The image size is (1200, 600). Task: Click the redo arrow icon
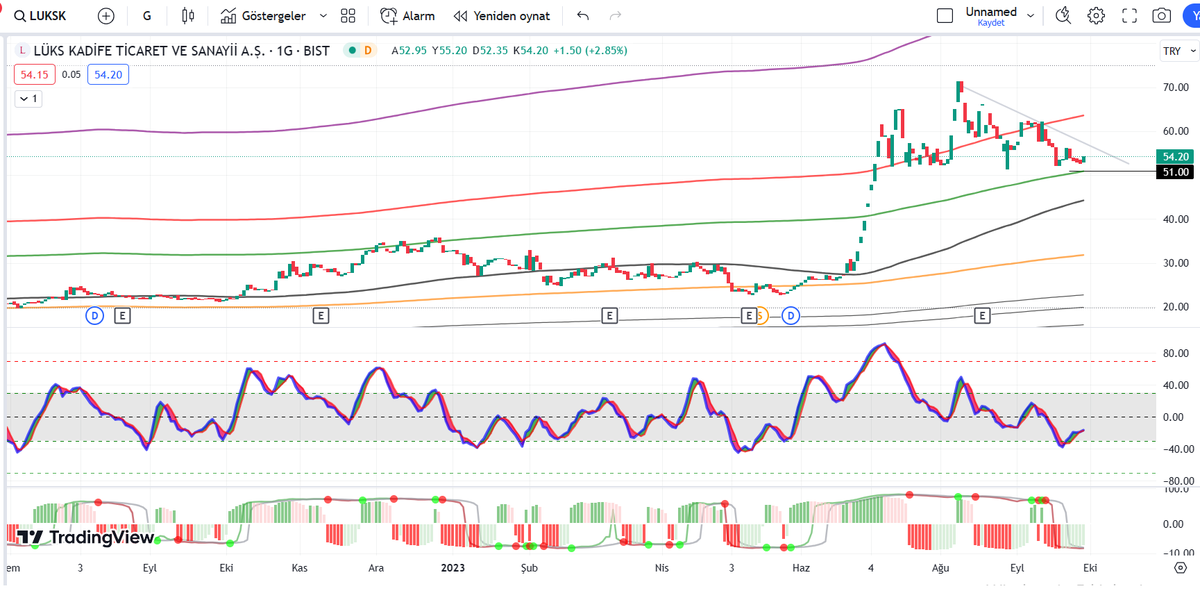click(x=615, y=16)
